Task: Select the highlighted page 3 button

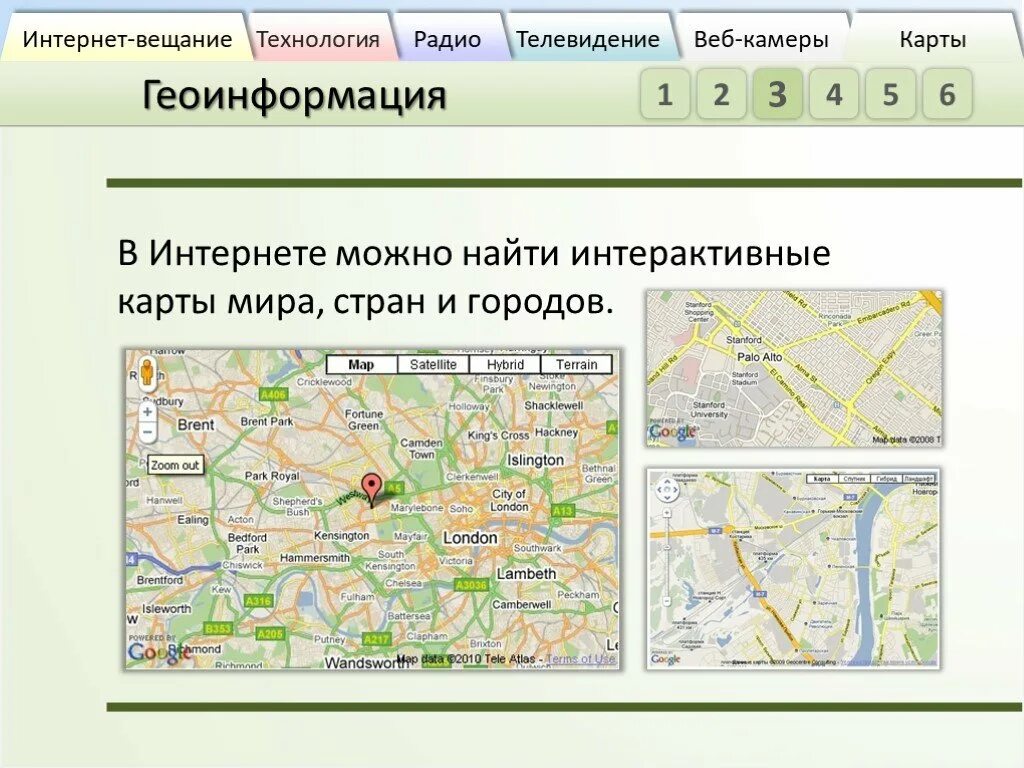Action: (x=777, y=94)
